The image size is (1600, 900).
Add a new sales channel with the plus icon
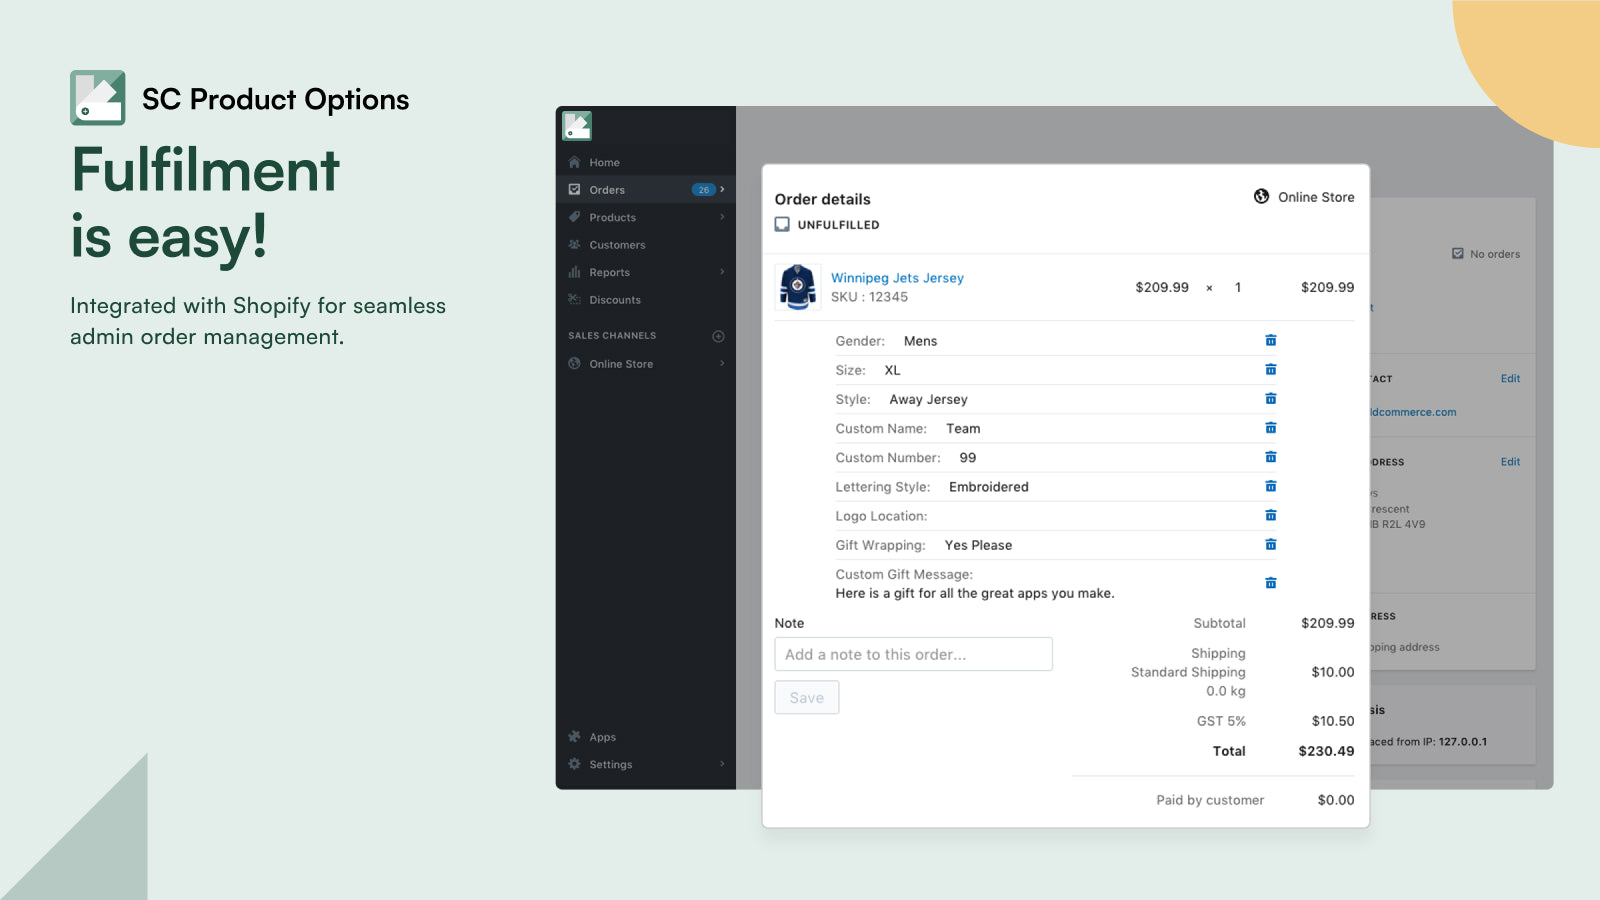click(718, 335)
